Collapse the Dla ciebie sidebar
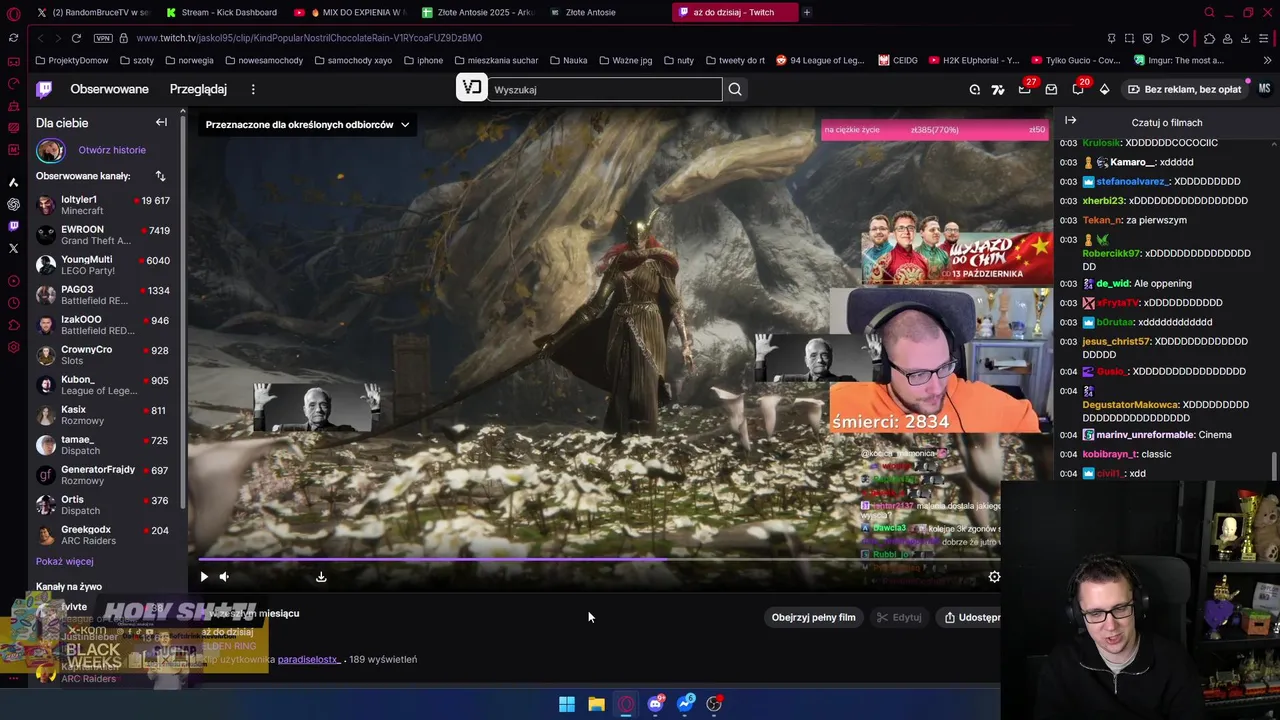The image size is (1280, 720). point(161,122)
